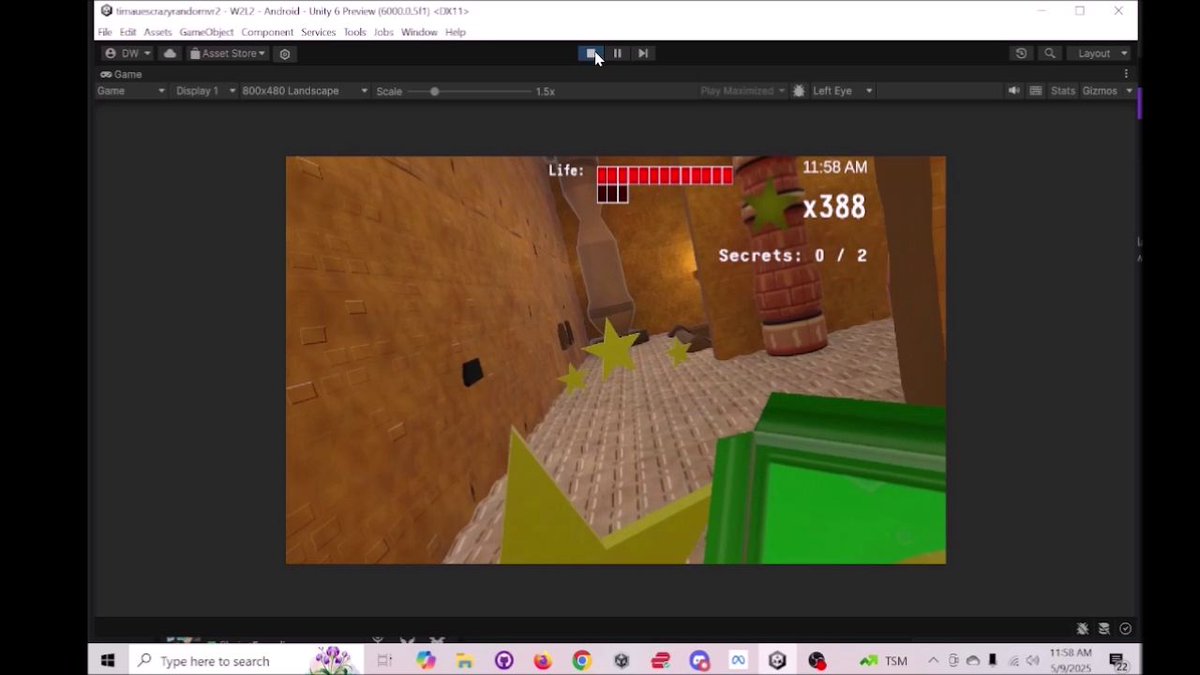Open the Game view three-dot options menu
1200x675 pixels.
1126,73
